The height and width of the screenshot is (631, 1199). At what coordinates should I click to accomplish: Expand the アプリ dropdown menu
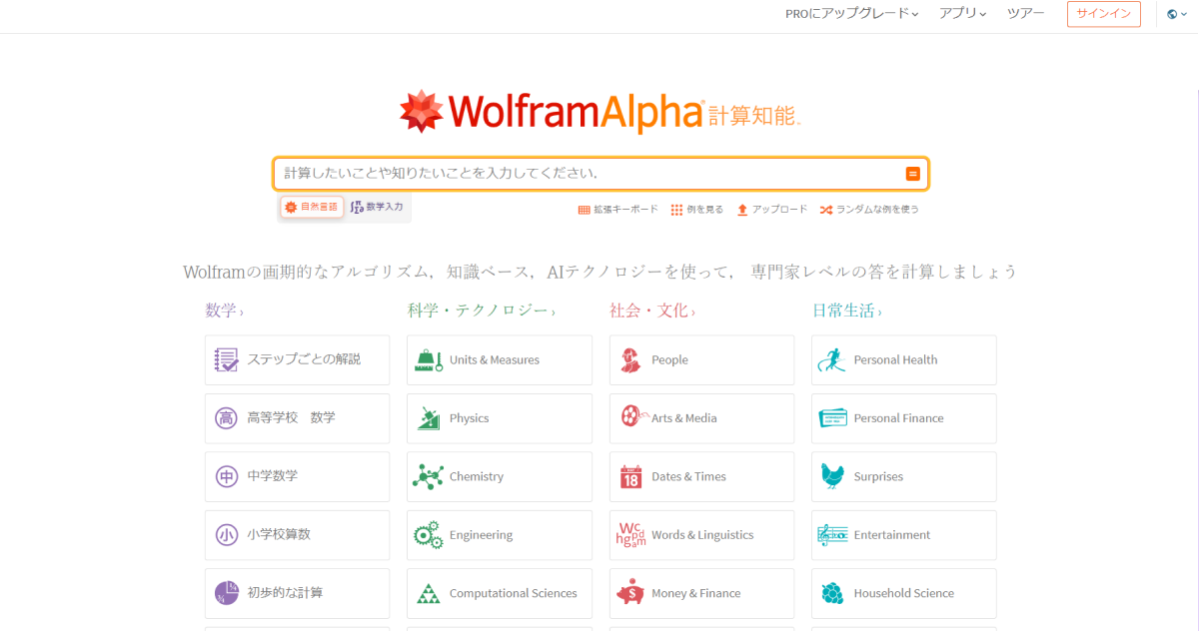click(x=963, y=14)
